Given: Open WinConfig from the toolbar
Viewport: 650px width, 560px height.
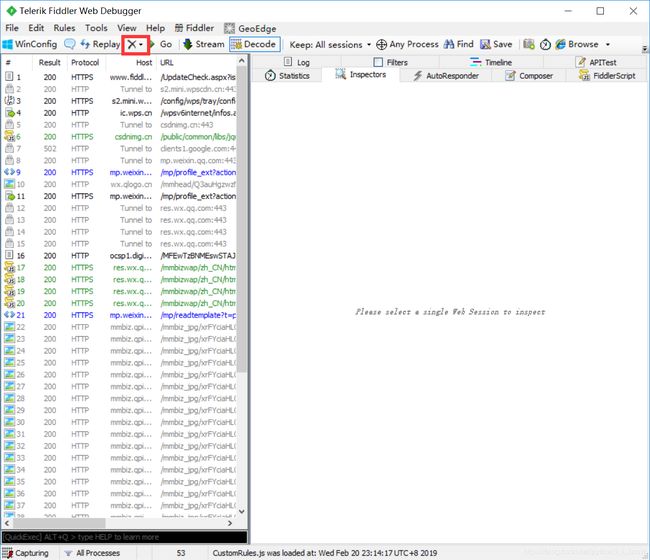Looking at the screenshot, I should (x=30, y=44).
